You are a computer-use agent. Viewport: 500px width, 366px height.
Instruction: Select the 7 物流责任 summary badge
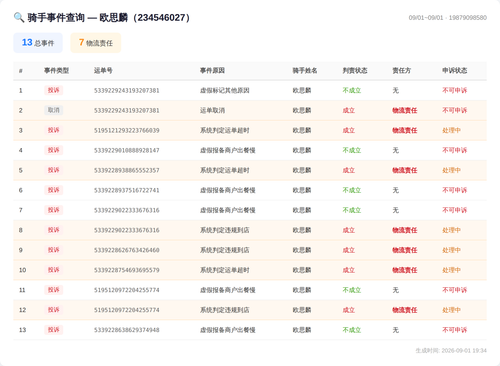tap(96, 43)
